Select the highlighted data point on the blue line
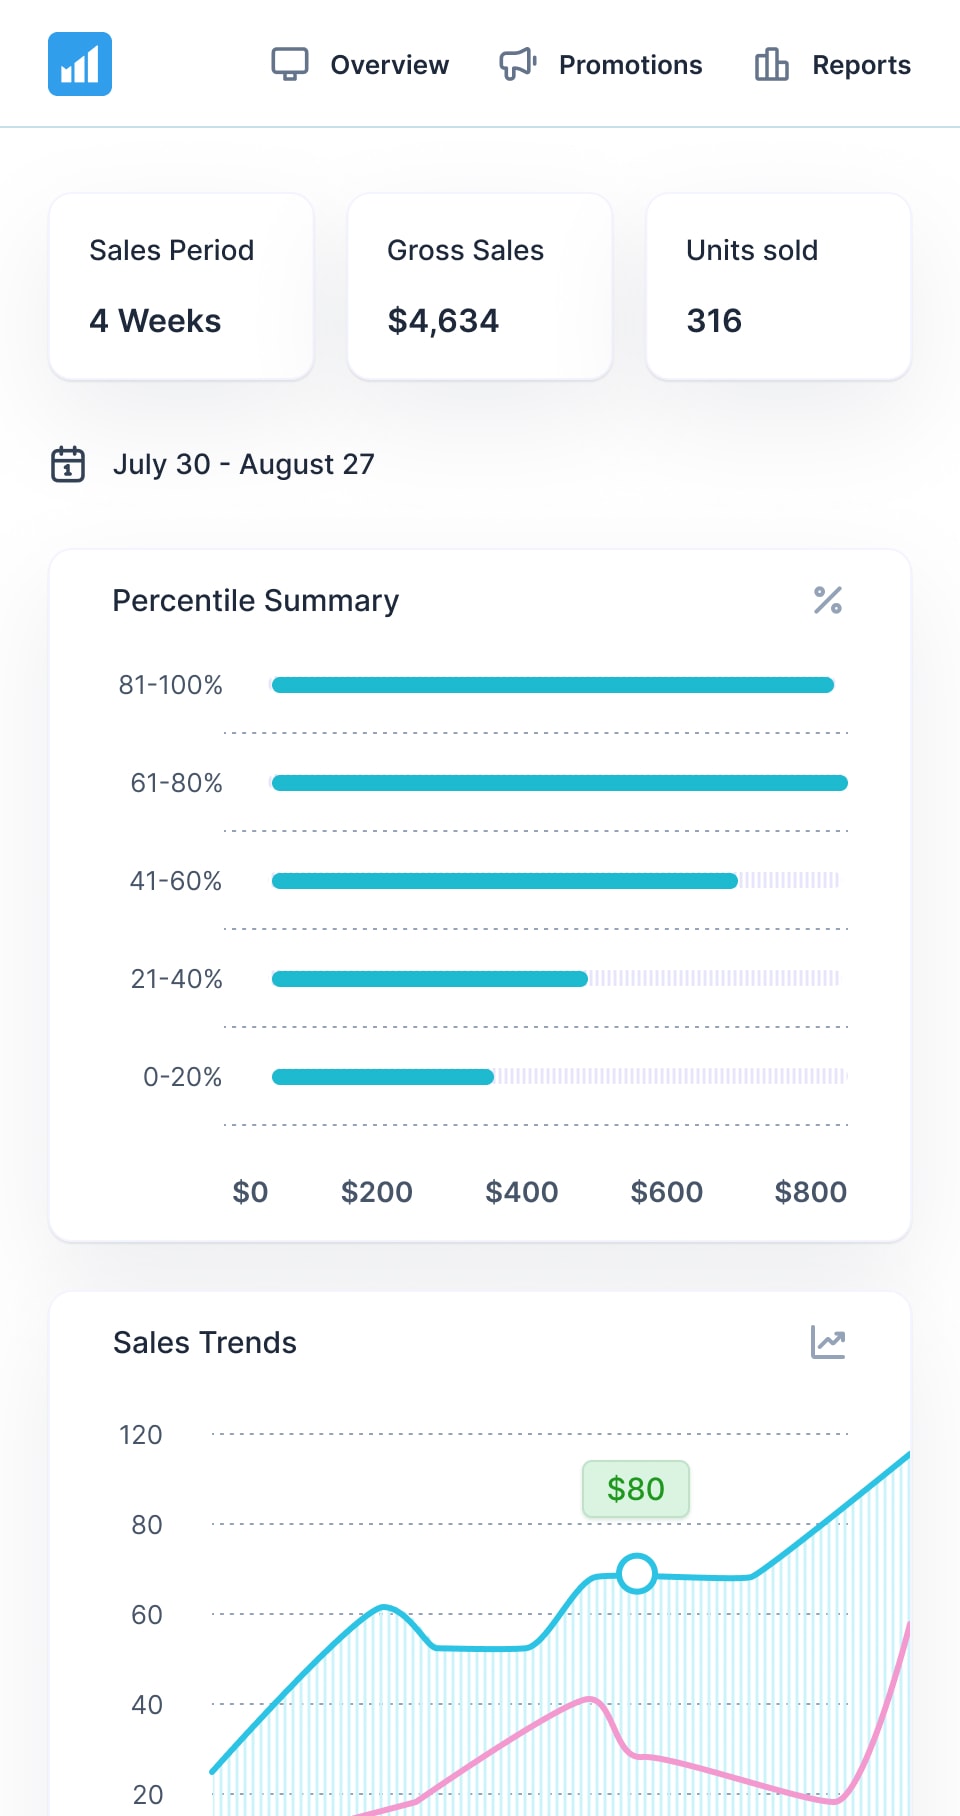 [x=636, y=1574]
